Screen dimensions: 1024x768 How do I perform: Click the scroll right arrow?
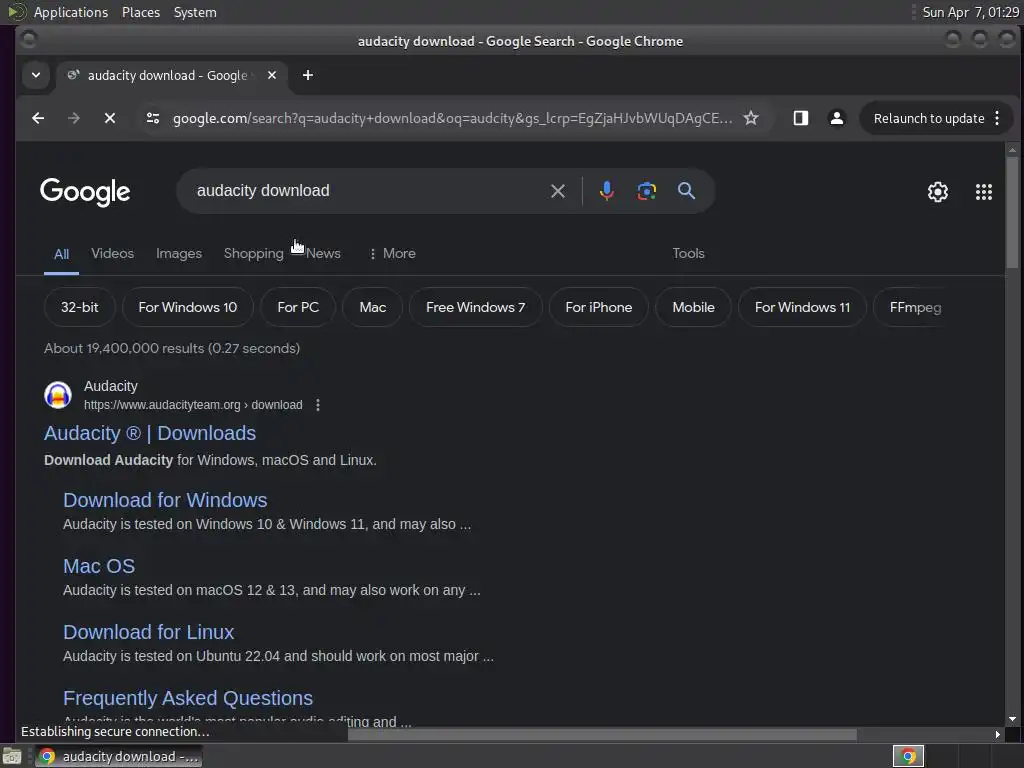pyautogui.click(x=997, y=735)
